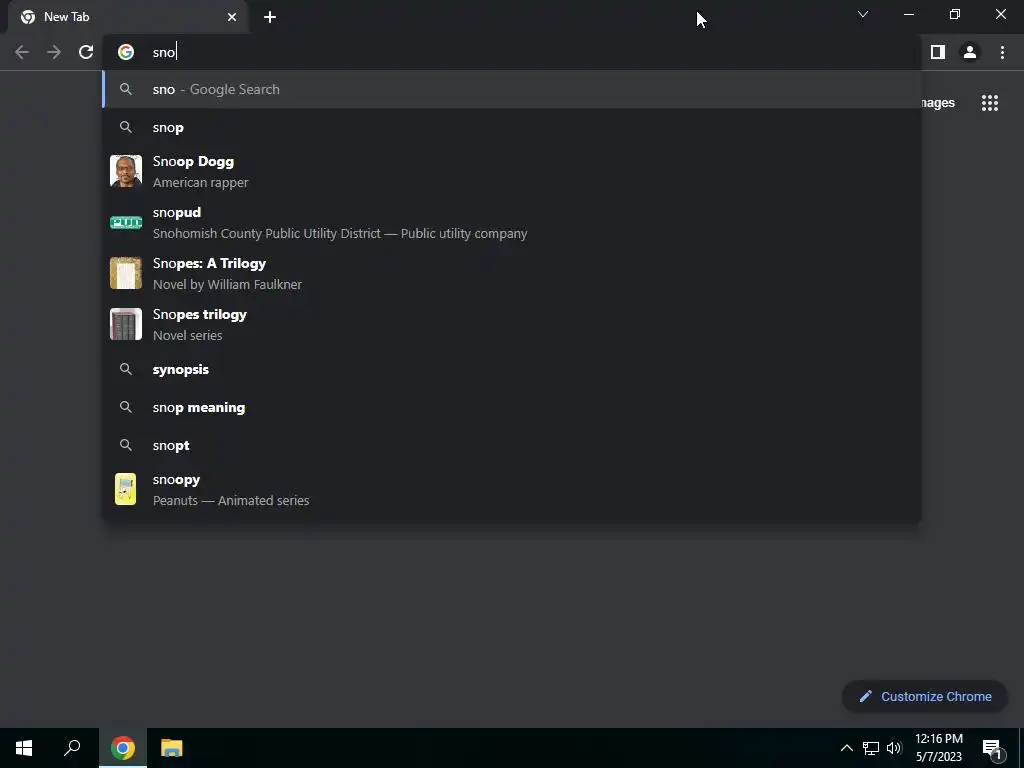Open the profile avatar icon
This screenshot has height=768, width=1024.
(x=970, y=52)
